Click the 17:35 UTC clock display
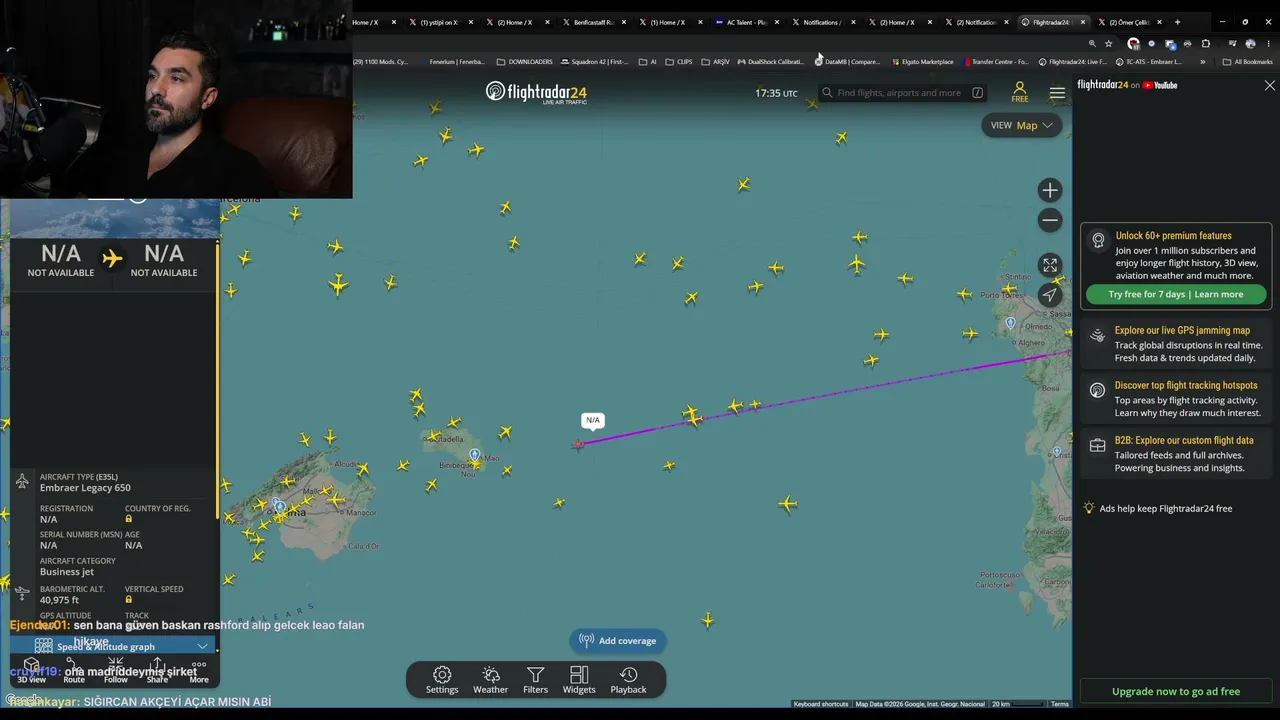 [776, 93]
